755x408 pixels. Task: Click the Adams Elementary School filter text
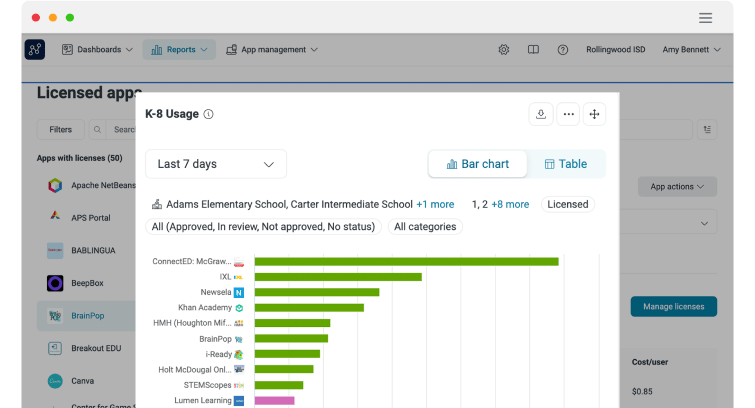click(x=227, y=204)
